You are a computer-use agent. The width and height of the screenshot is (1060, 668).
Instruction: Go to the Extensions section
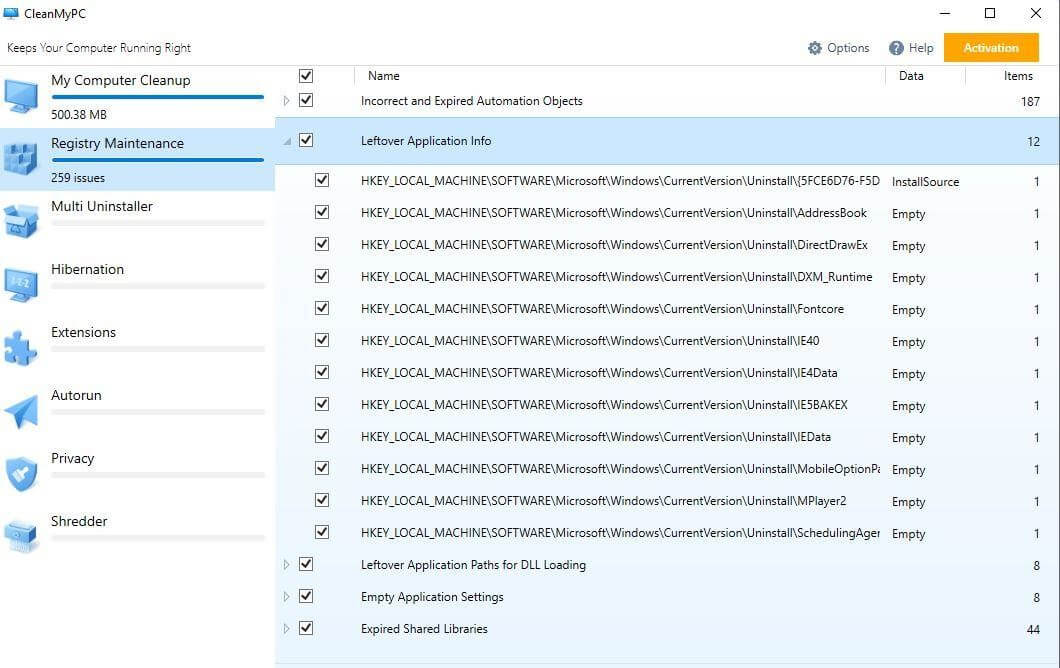pos(137,348)
